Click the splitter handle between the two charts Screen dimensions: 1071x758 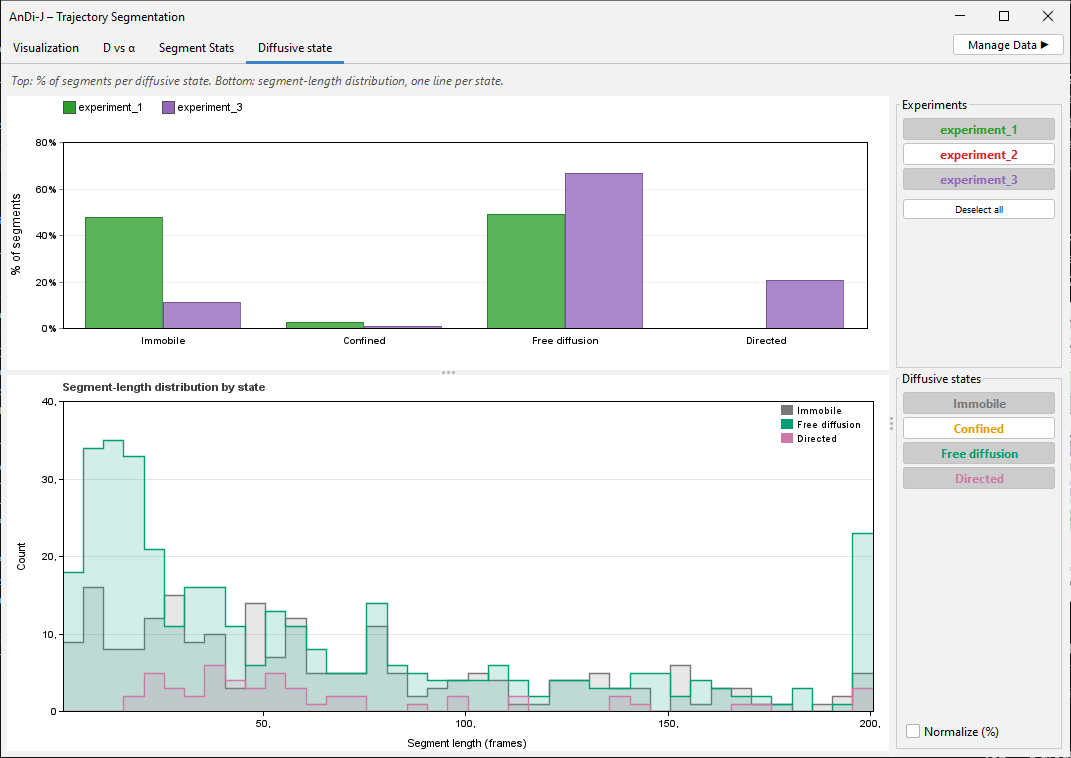pos(448,372)
